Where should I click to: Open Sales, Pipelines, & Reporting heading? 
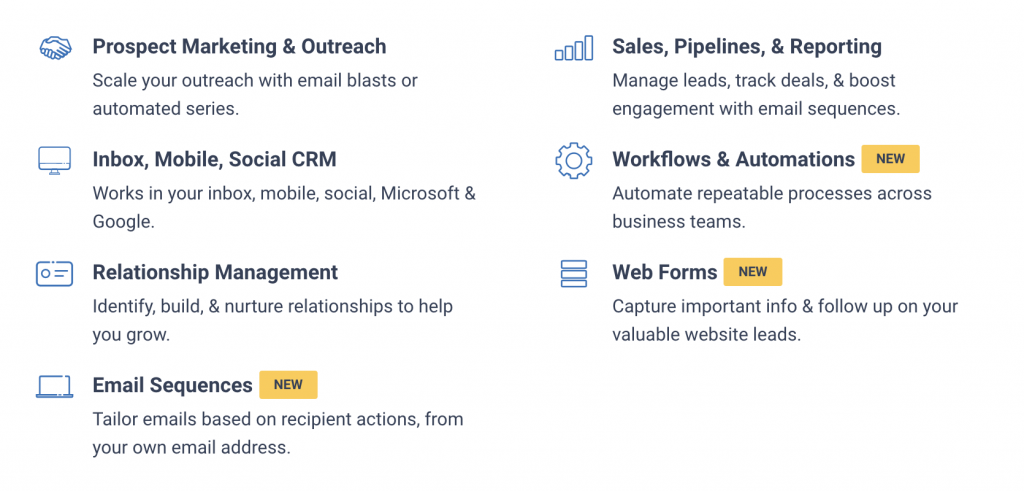click(x=746, y=46)
